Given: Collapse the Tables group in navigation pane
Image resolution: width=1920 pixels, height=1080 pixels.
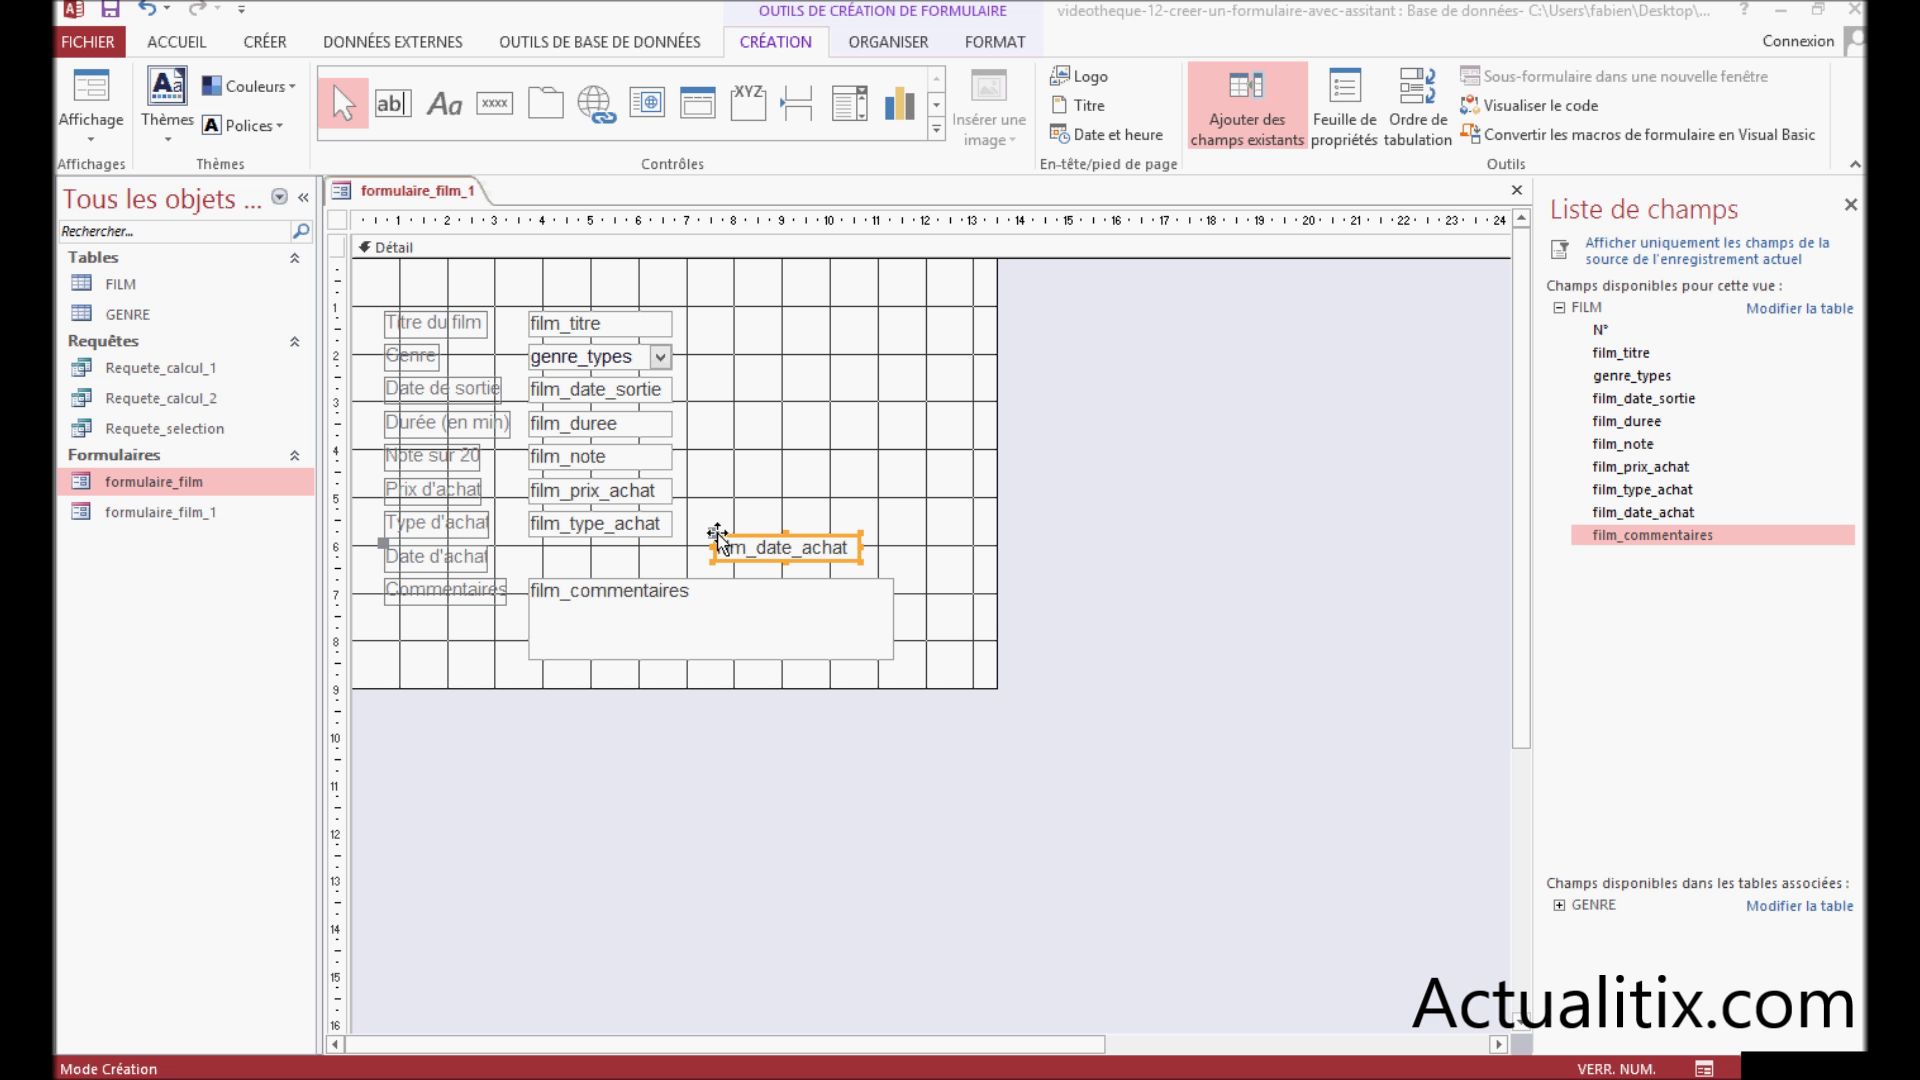Looking at the screenshot, I should (295, 258).
